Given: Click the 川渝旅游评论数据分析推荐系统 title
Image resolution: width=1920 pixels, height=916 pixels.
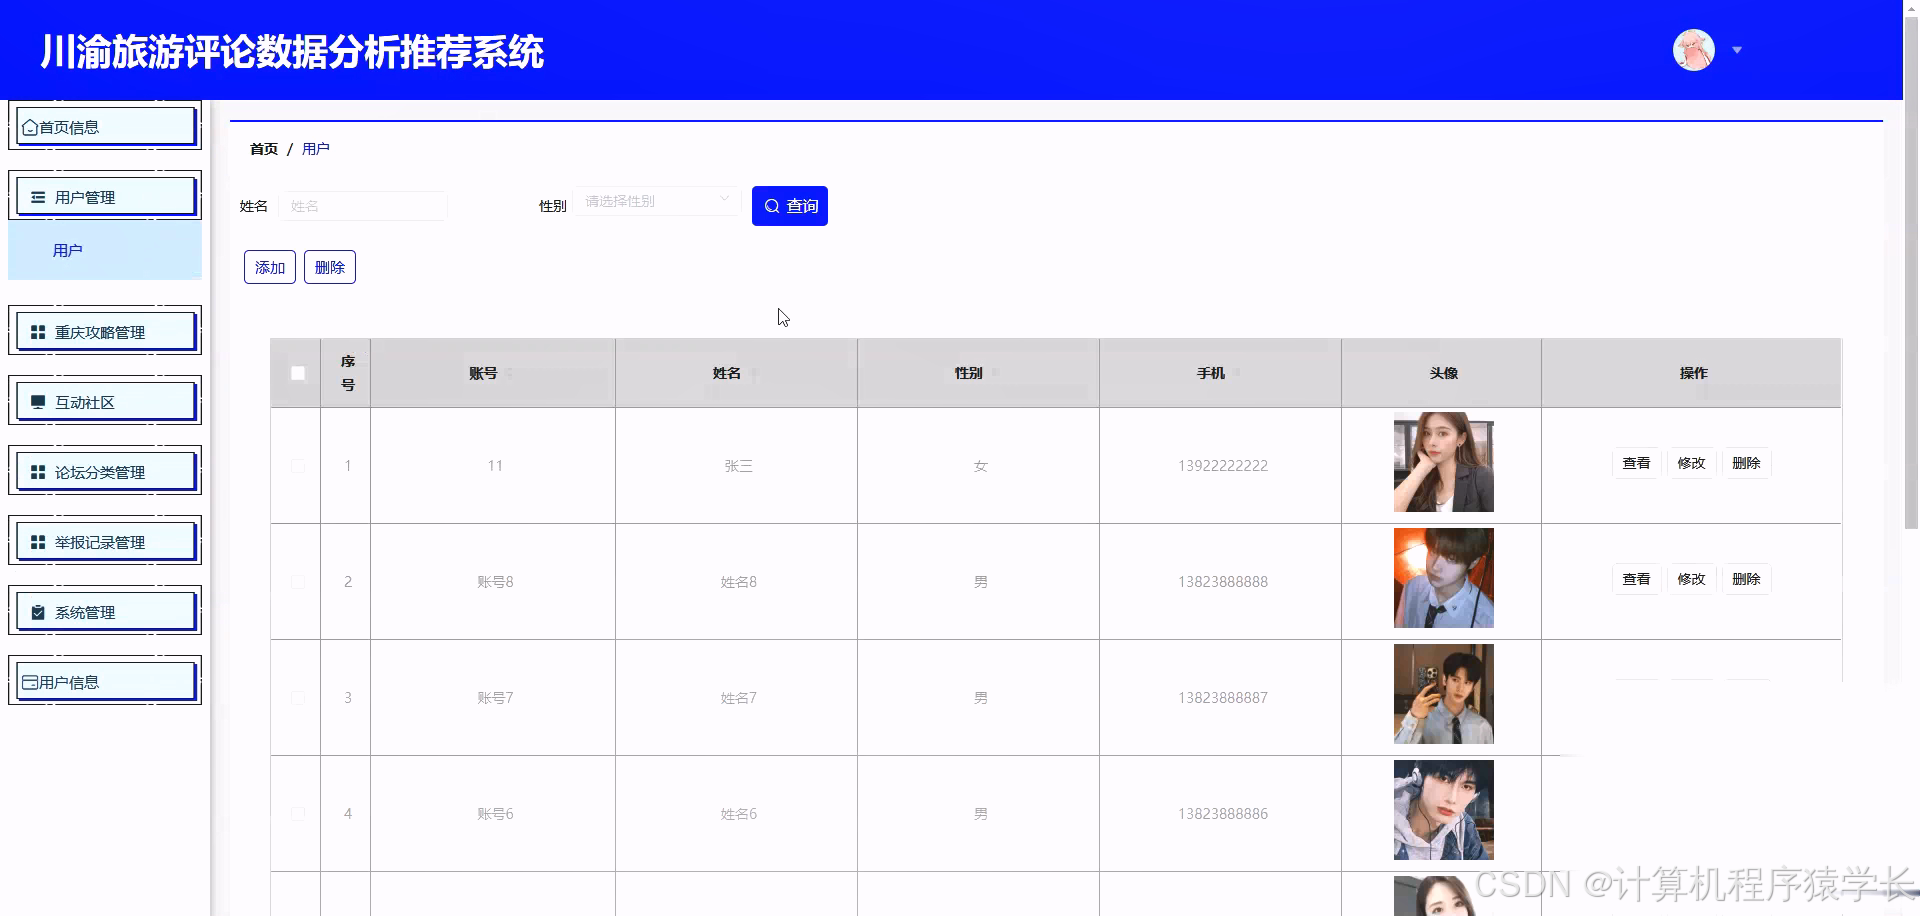Looking at the screenshot, I should [292, 52].
